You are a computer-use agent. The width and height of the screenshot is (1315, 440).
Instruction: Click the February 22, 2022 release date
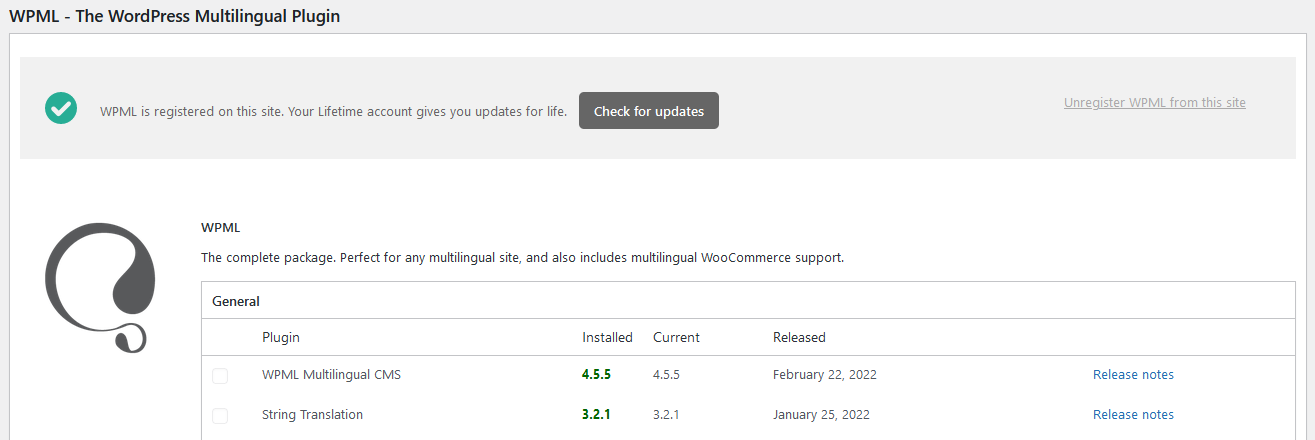(x=825, y=375)
